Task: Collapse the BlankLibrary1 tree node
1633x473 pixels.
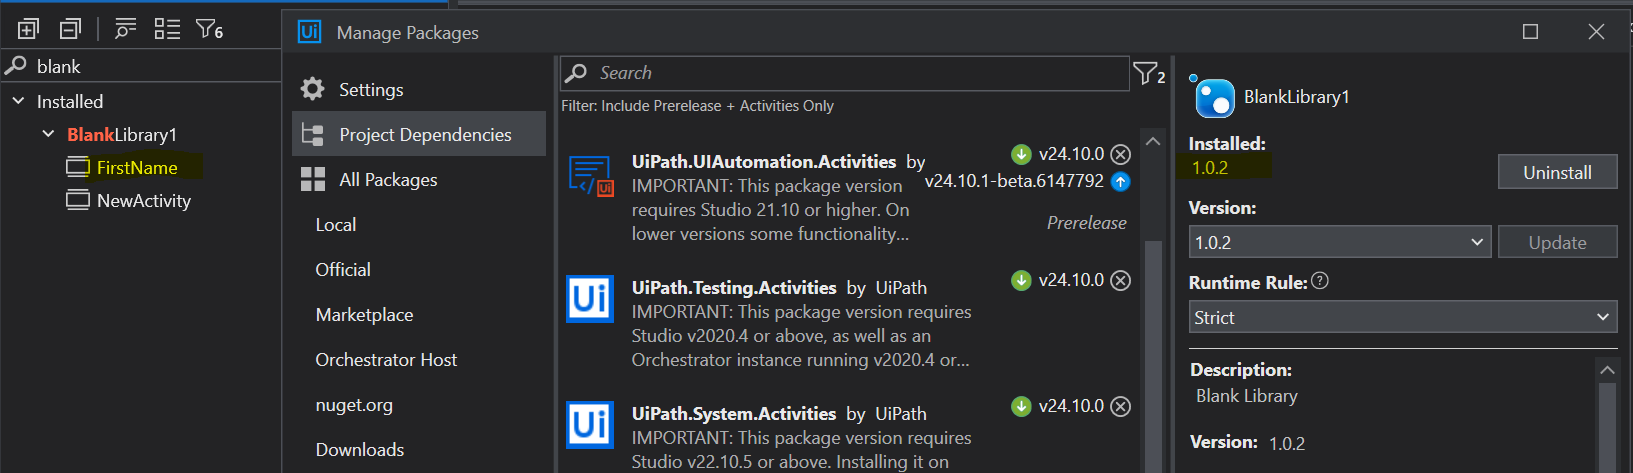Action: coord(48,134)
